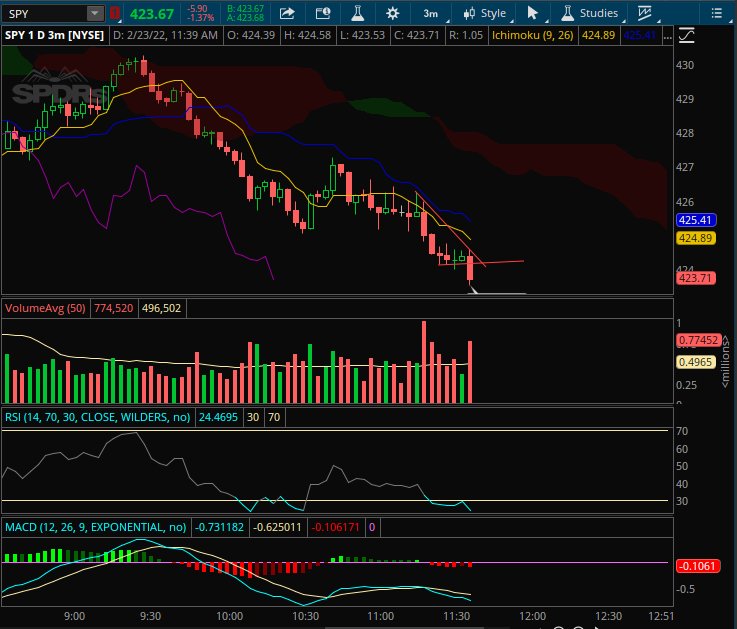Viewport: 737px width, 629px height.
Task: Click the MACD zero-line value 0
Action: (x=372, y=527)
